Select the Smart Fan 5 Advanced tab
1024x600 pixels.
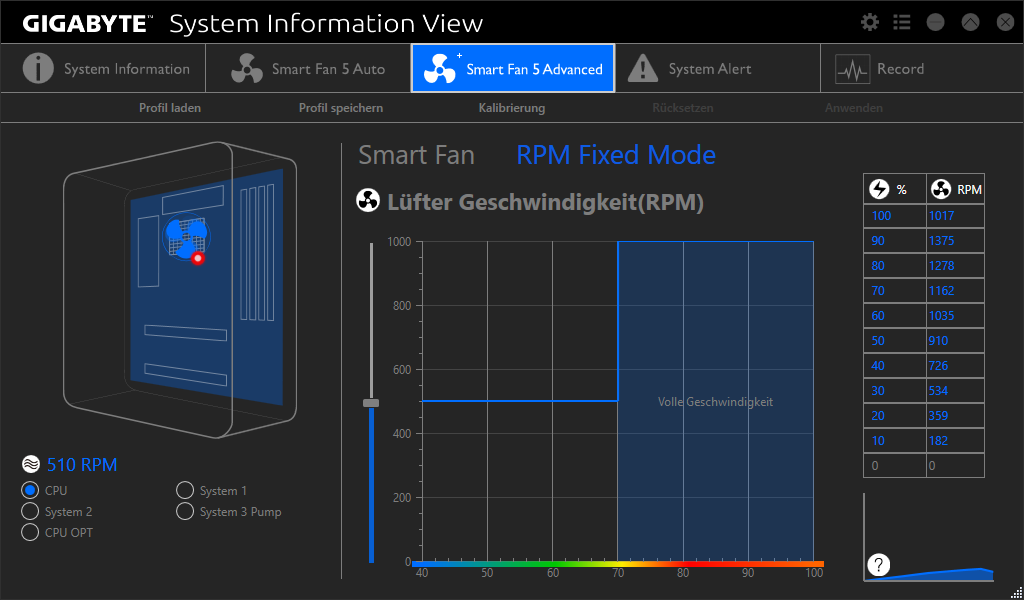pos(513,69)
